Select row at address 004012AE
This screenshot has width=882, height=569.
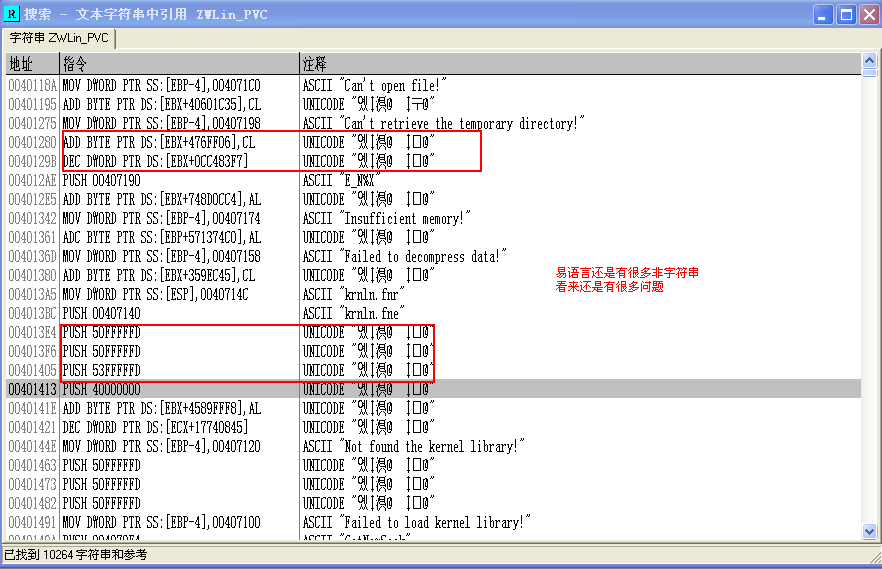pos(34,180)
